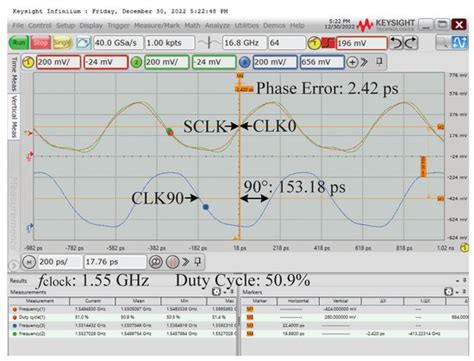Click the Measurements panel gear icon
Image resolution: width=474 pixels, height=361 pixels.
pyautogui.click(x=216, y=292)
